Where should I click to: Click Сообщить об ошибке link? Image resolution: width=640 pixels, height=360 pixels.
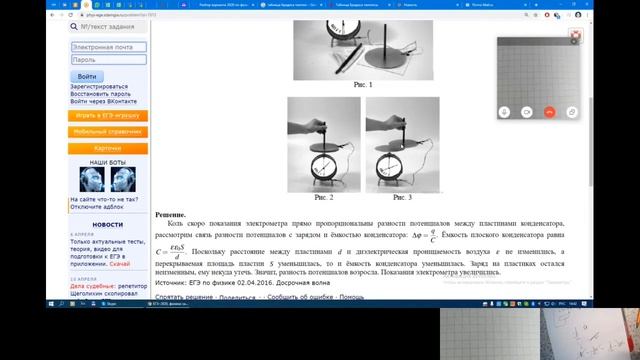tap(300, 297)
